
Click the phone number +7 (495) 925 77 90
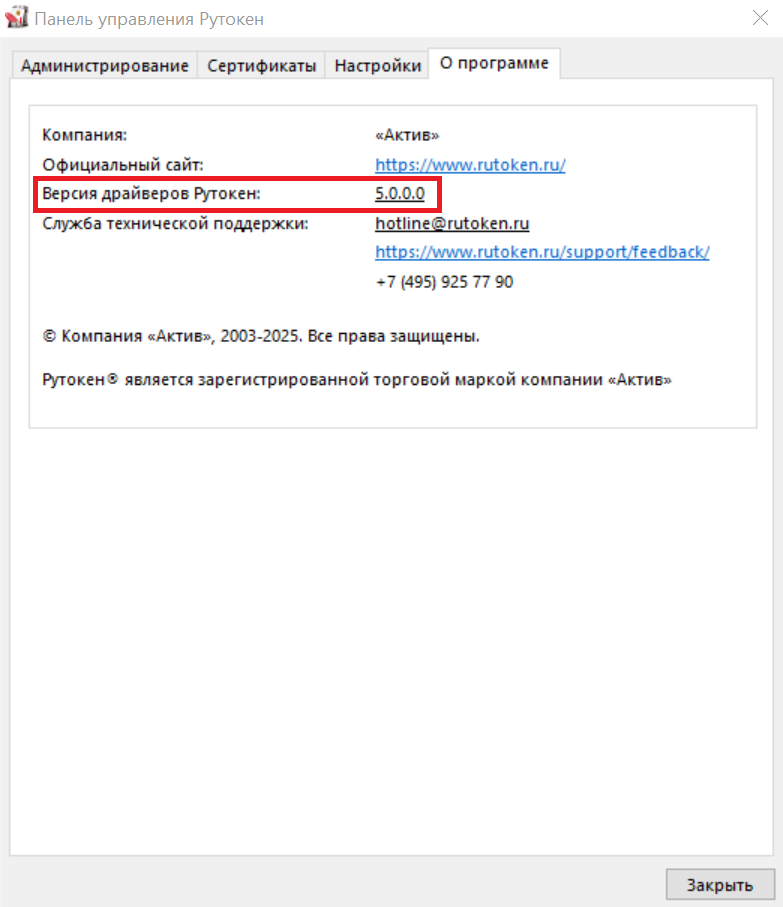click(x=444, y=282)
